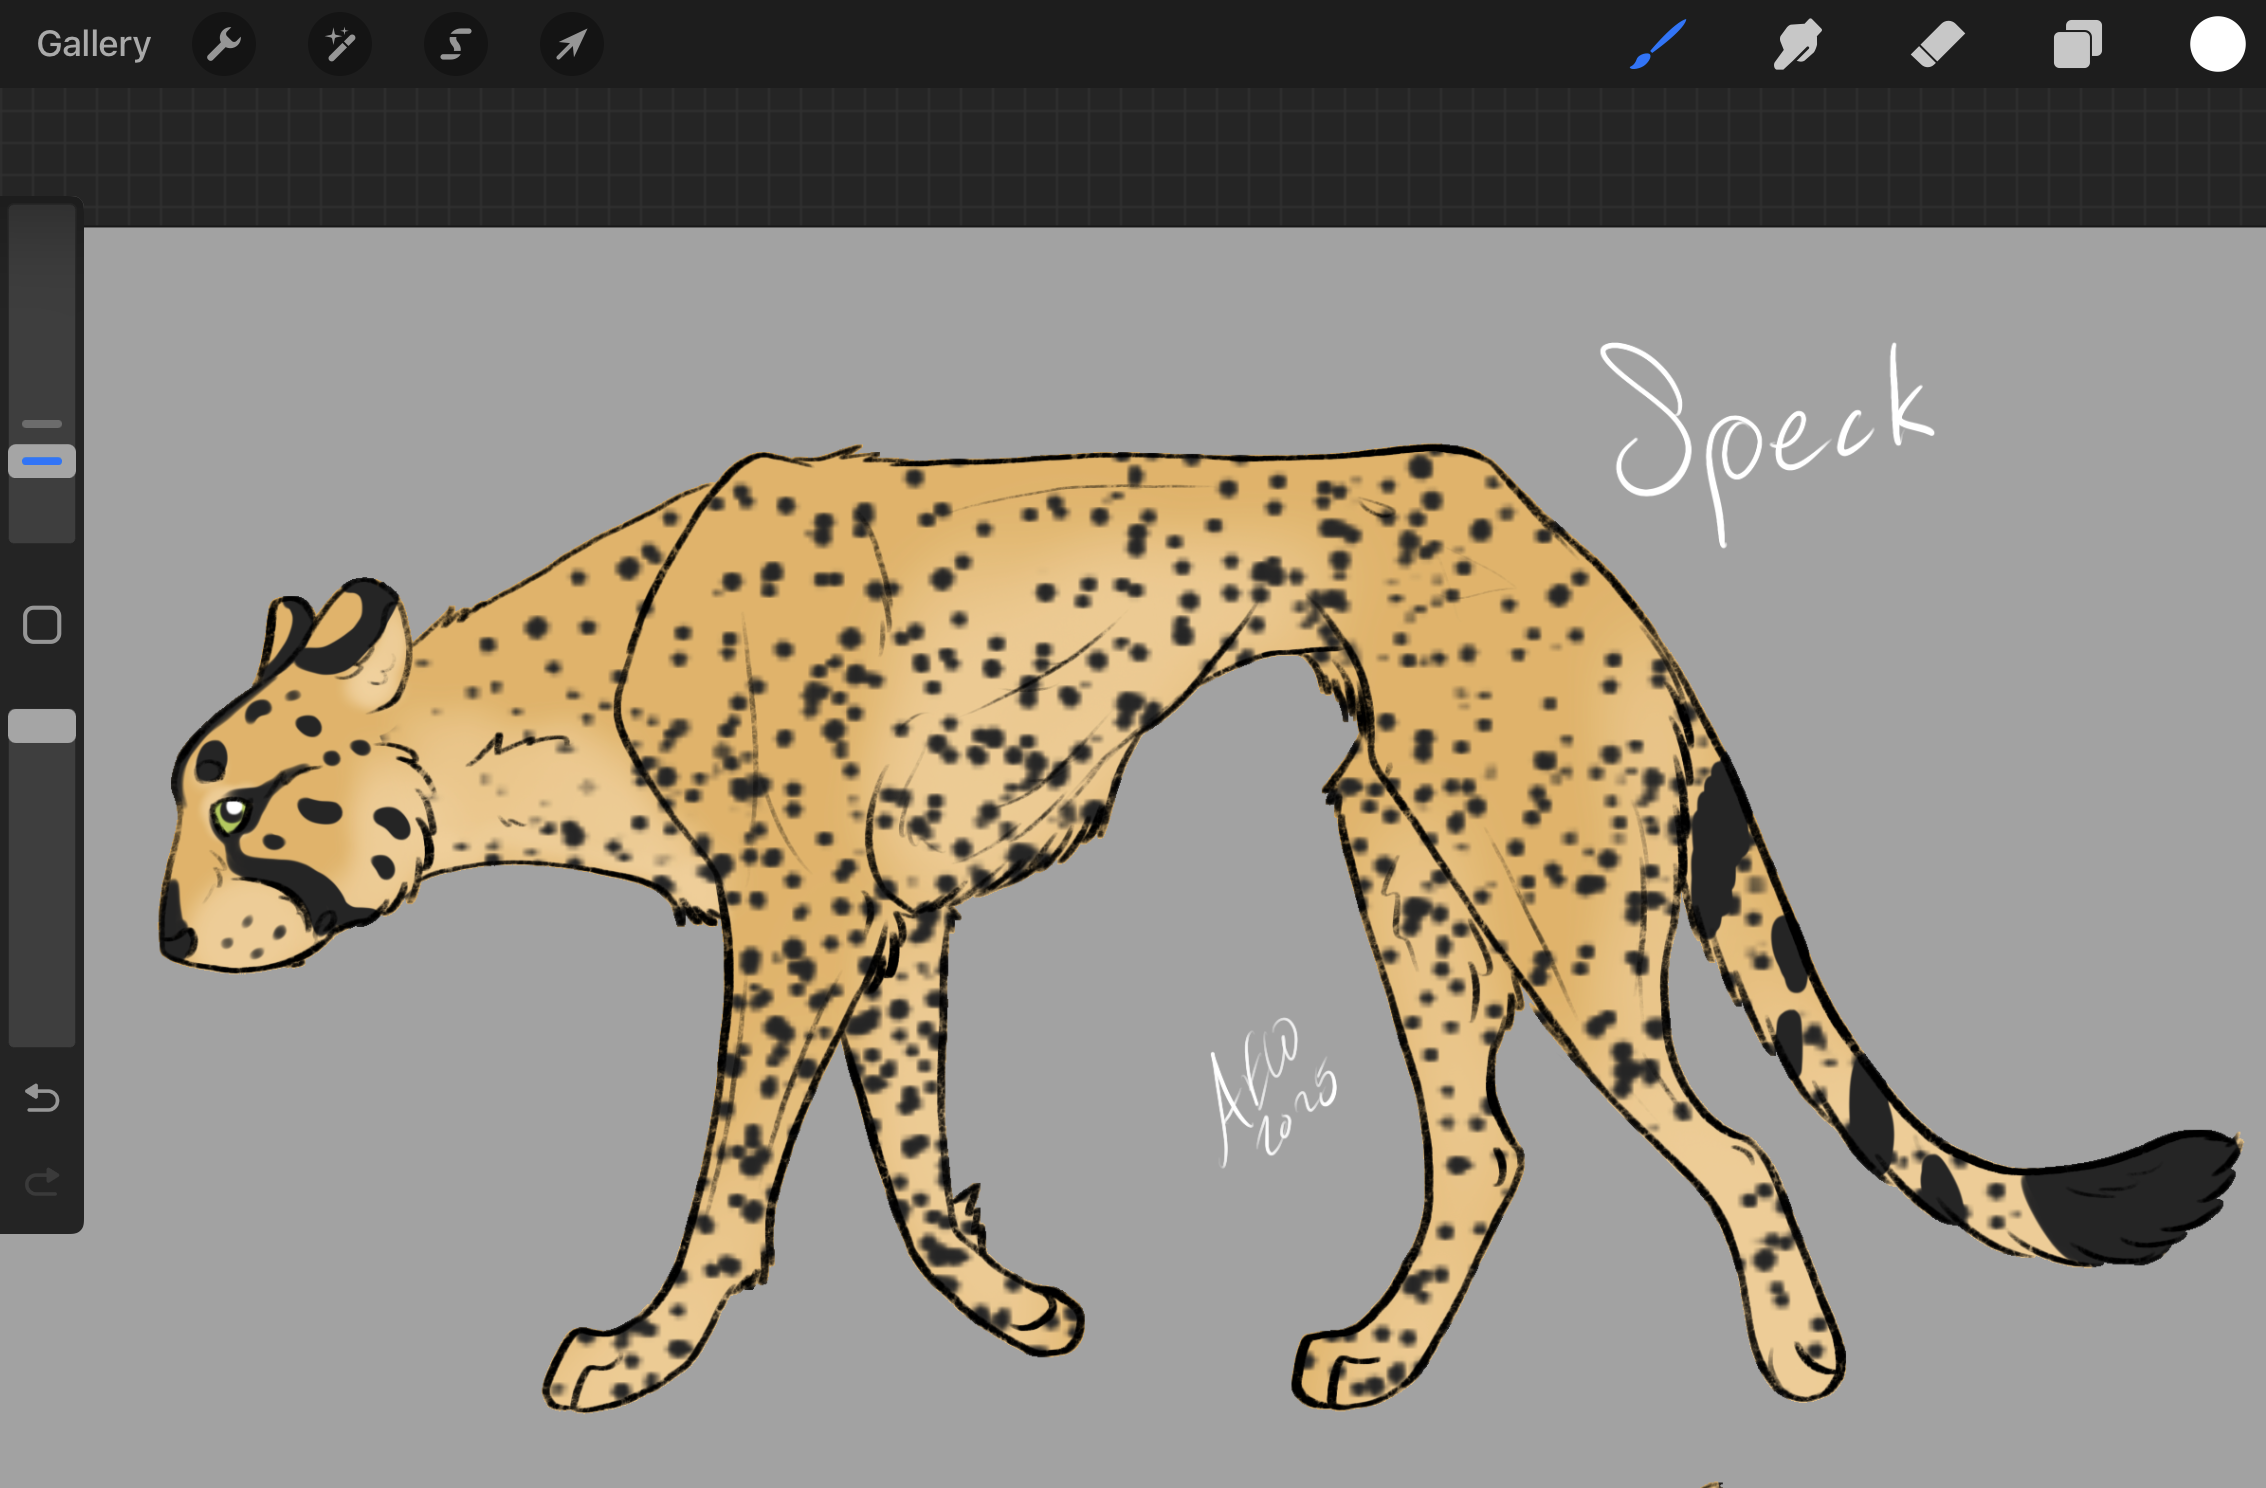Image resolution: width=2266 pixels, height=1488 pixels.
Task: Open the white active color swatch
Action: [2217, 44]
